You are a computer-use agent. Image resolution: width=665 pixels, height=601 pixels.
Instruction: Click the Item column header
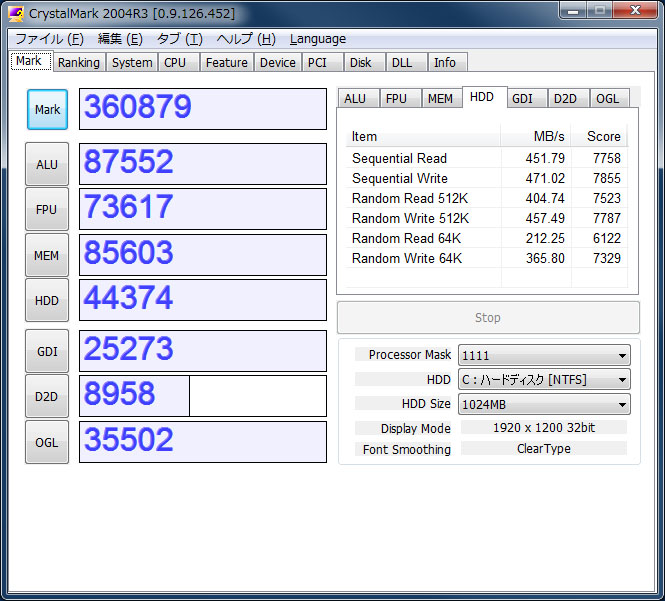point(423,136)
